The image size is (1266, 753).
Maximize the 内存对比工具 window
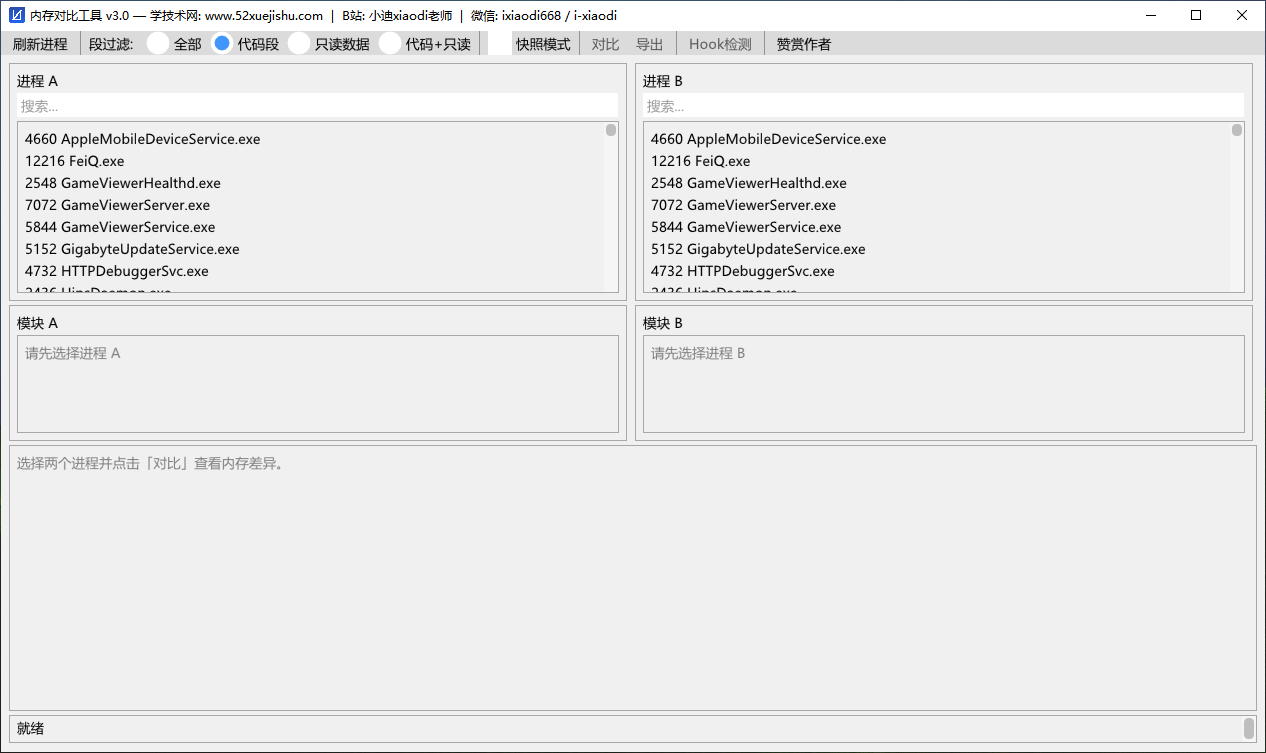1196,15
